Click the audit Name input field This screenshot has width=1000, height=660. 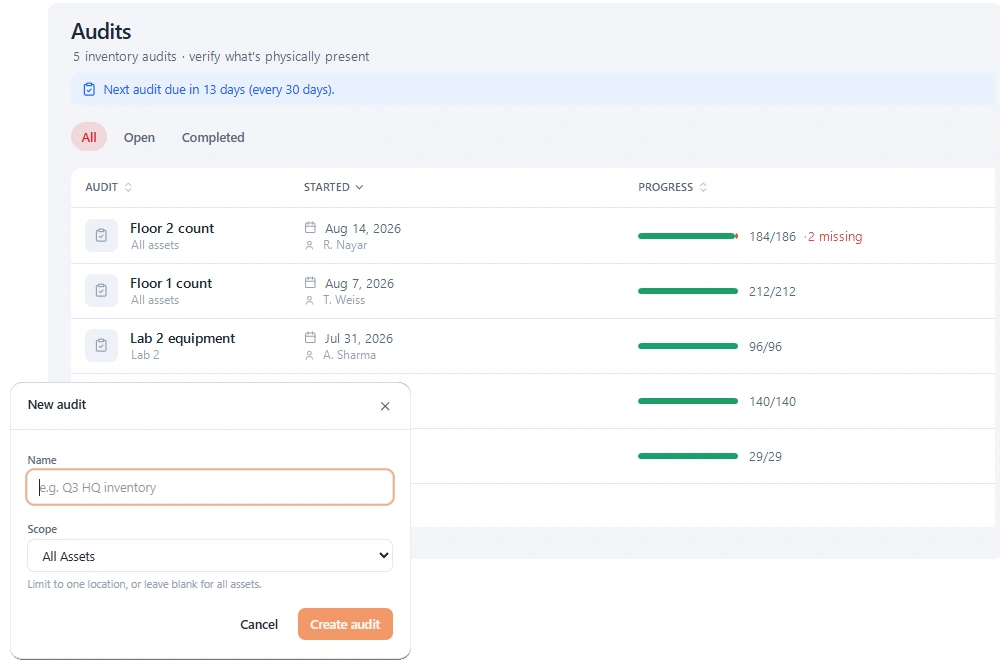coord(210,487)
